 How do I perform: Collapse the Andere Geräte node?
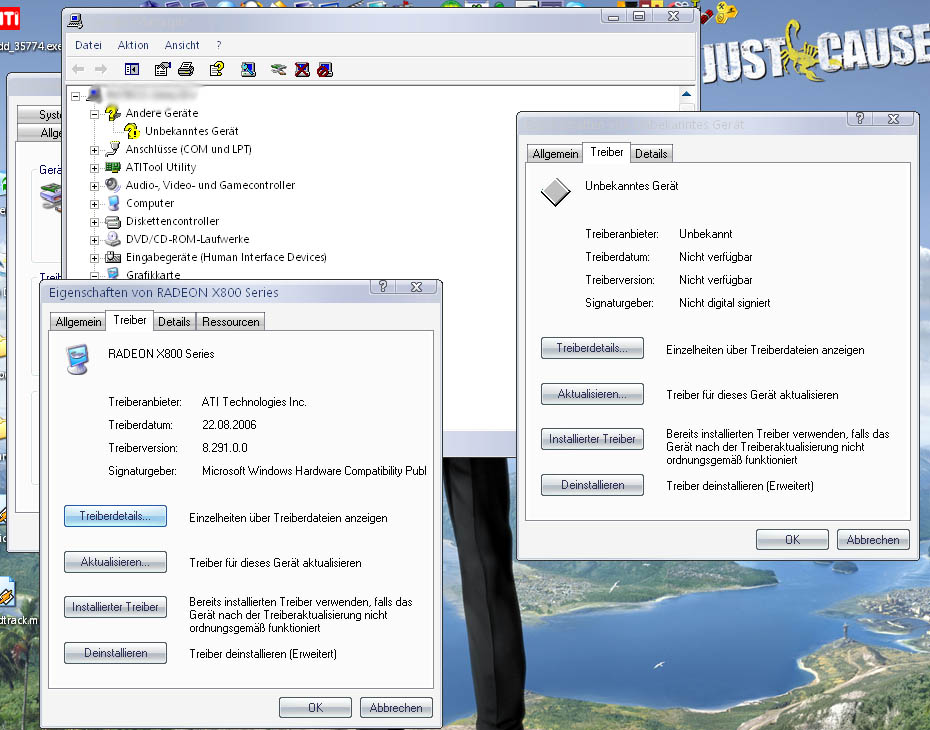coord(94,114)
